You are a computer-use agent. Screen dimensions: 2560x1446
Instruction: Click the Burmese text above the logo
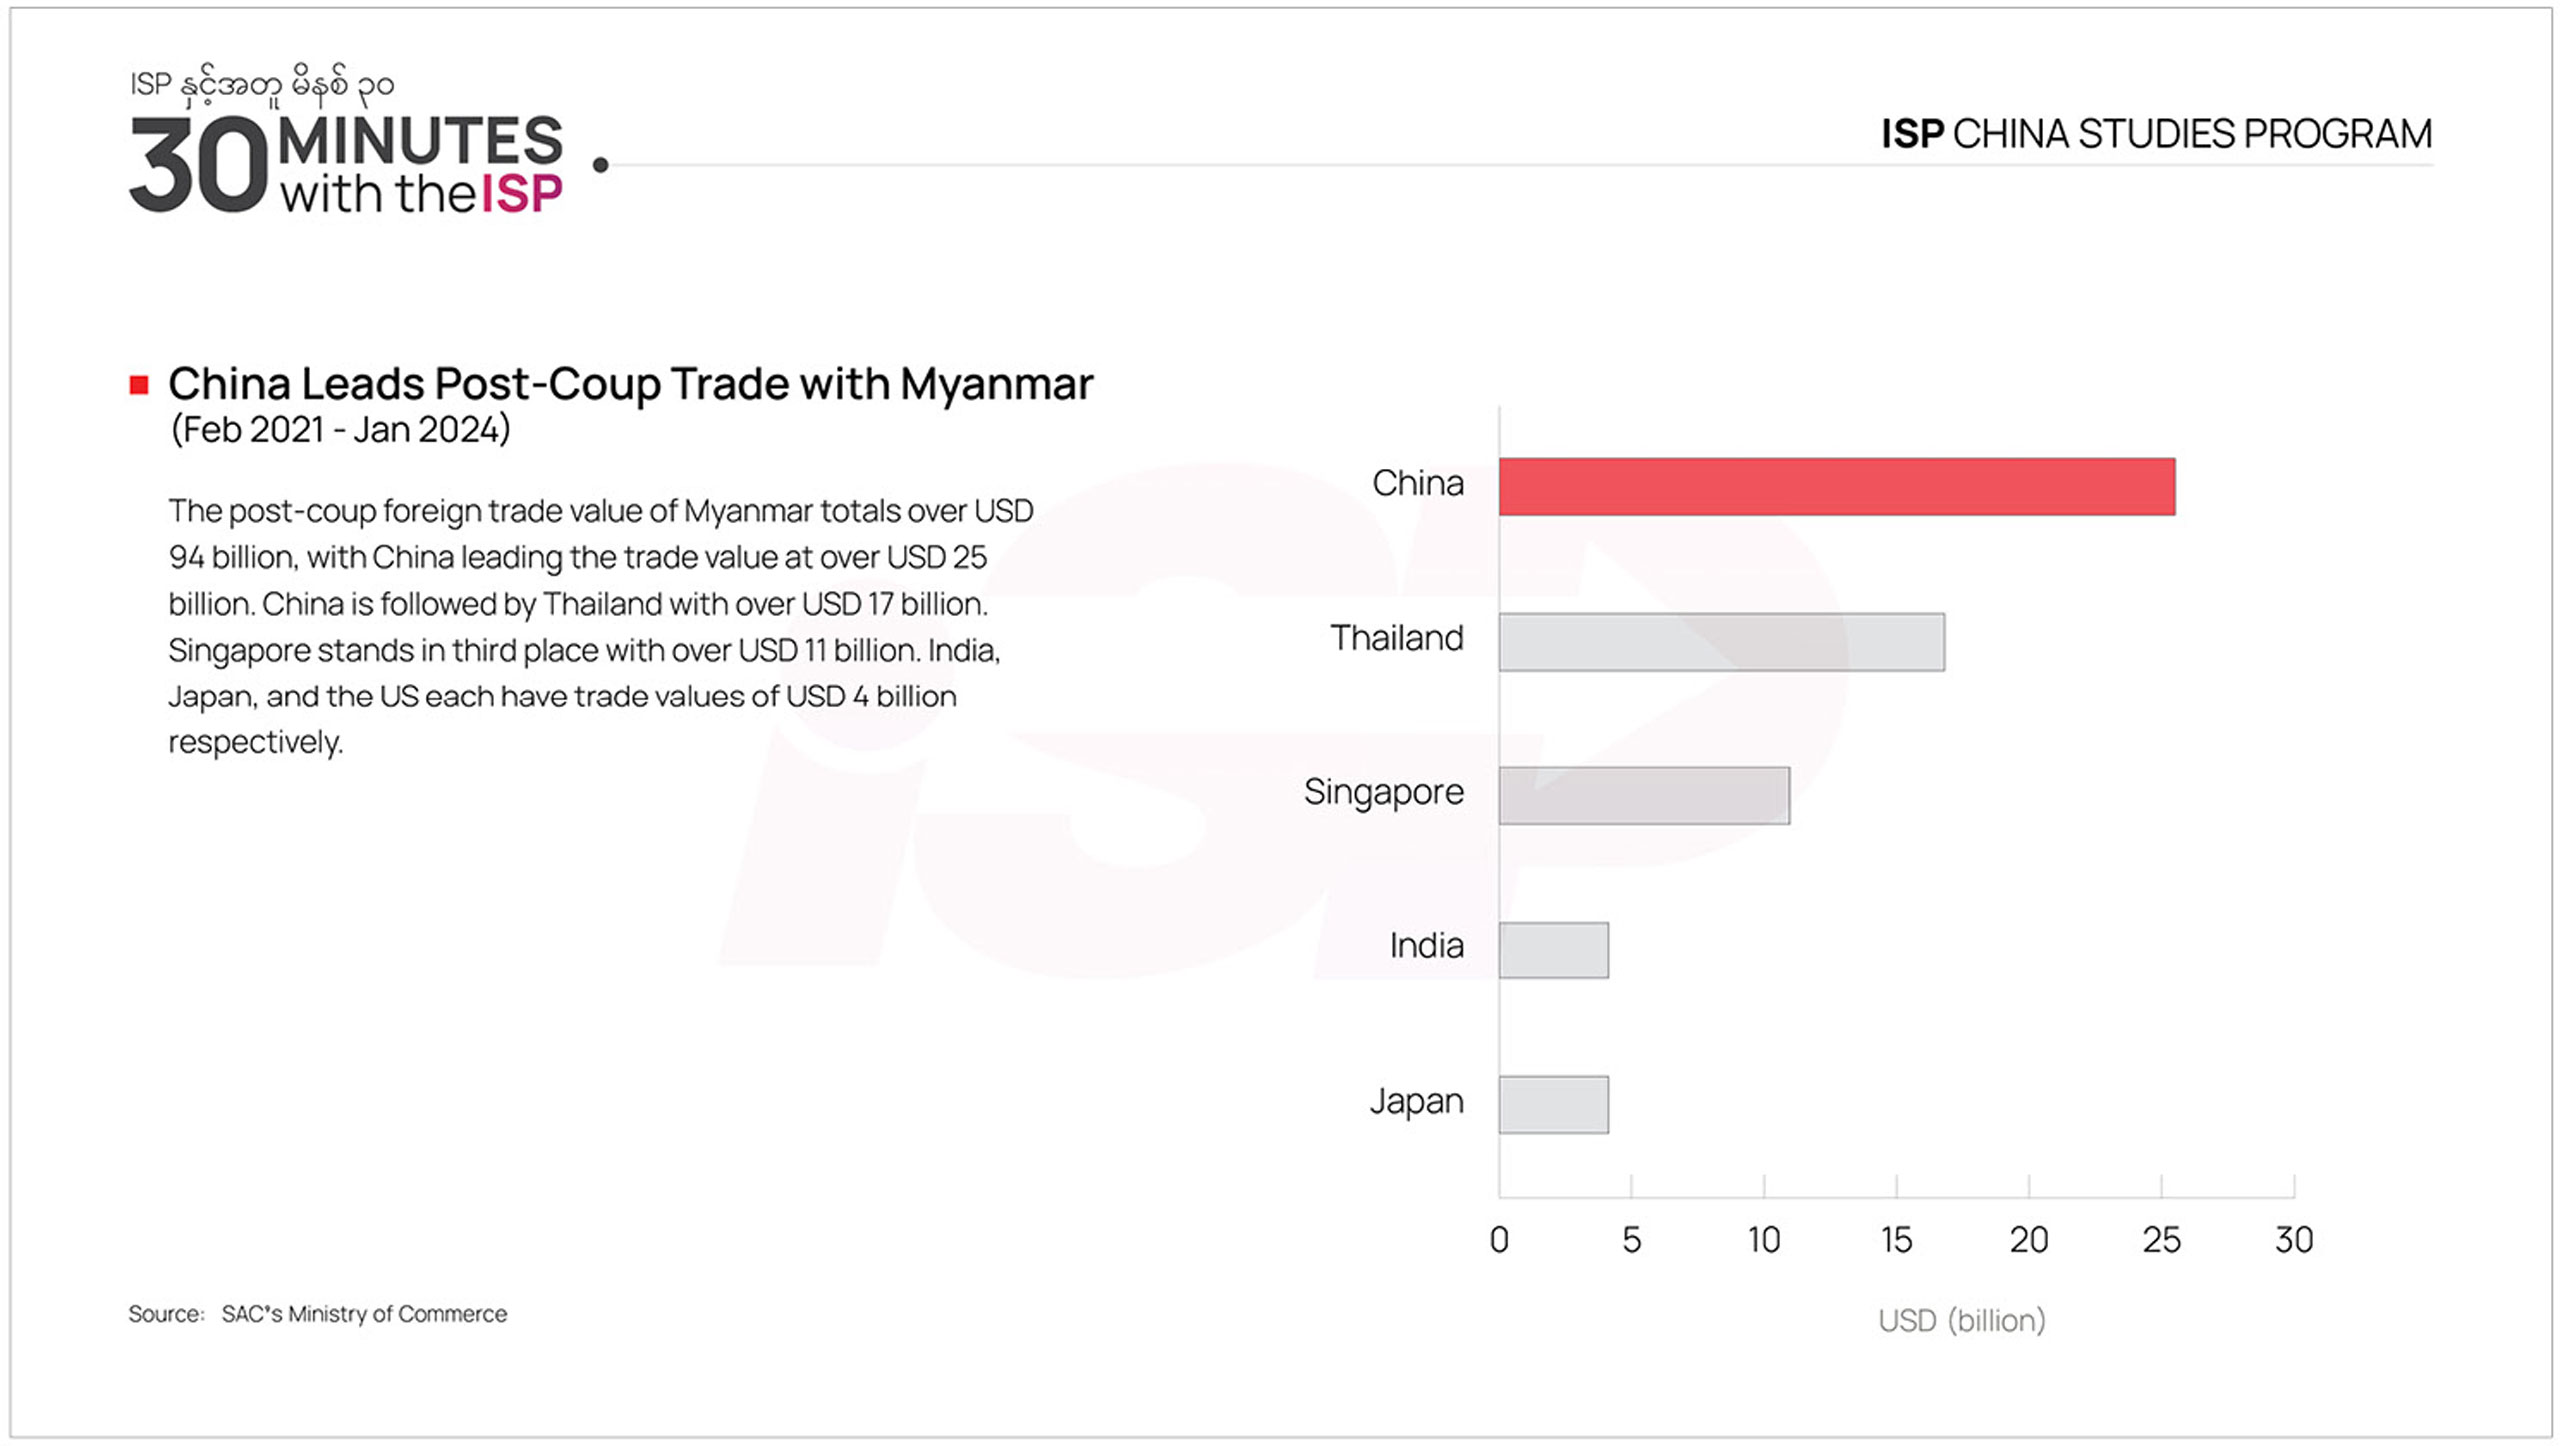pyautogui.click(x=262, y=86)
